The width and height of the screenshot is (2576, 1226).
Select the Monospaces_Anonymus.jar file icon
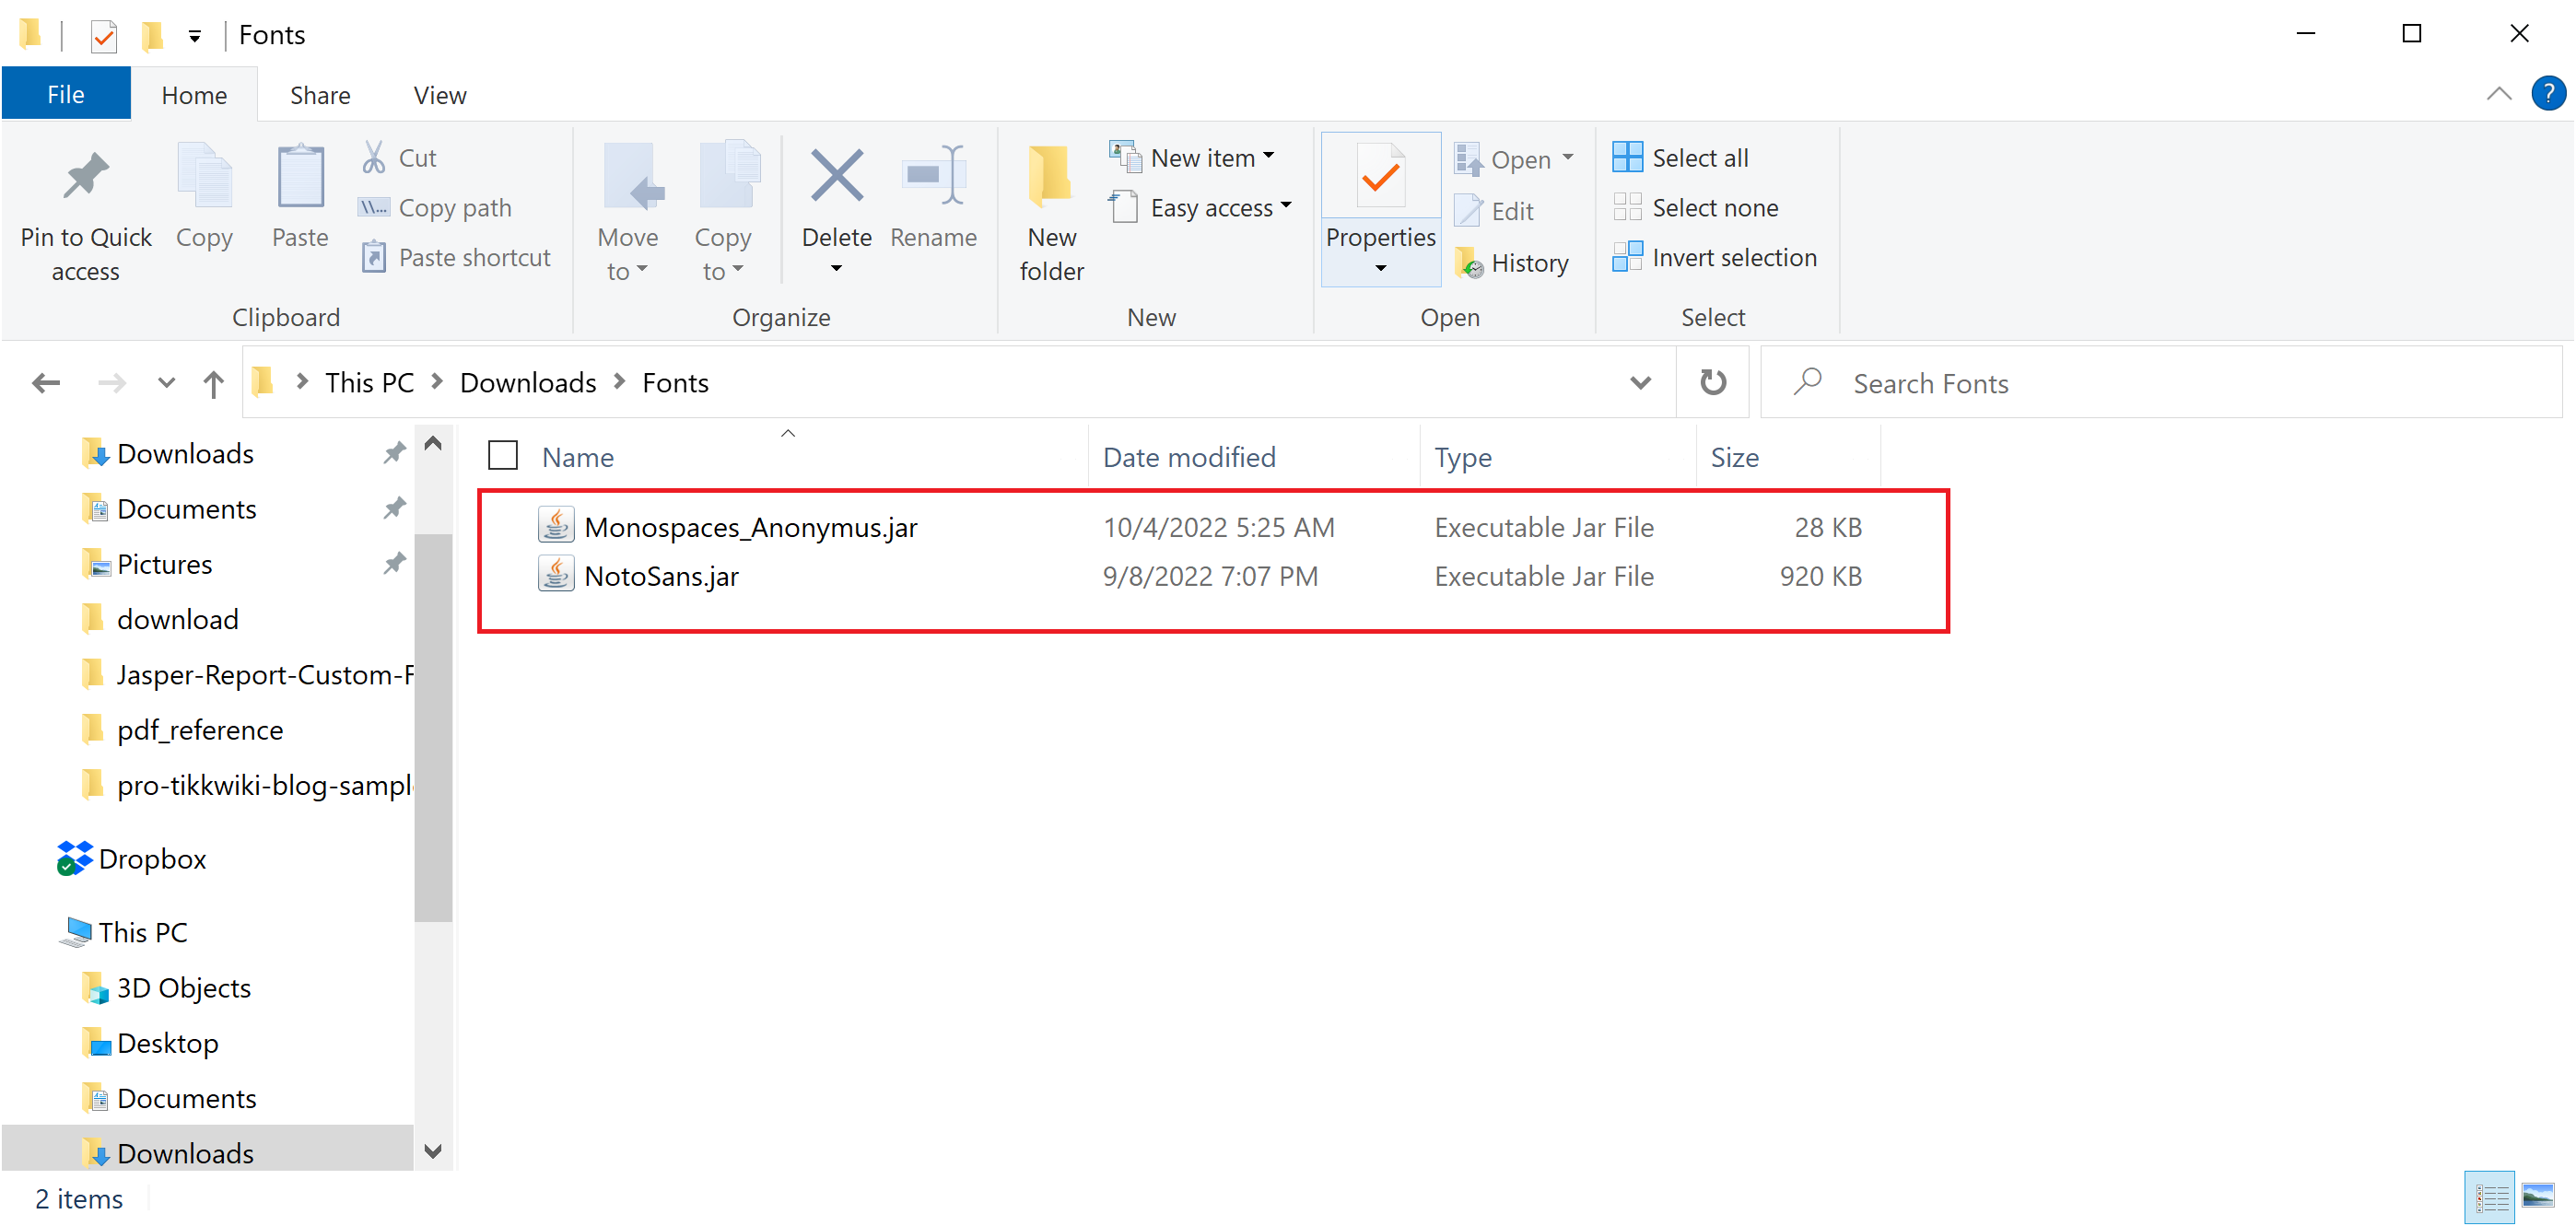[x=556, y=525]
